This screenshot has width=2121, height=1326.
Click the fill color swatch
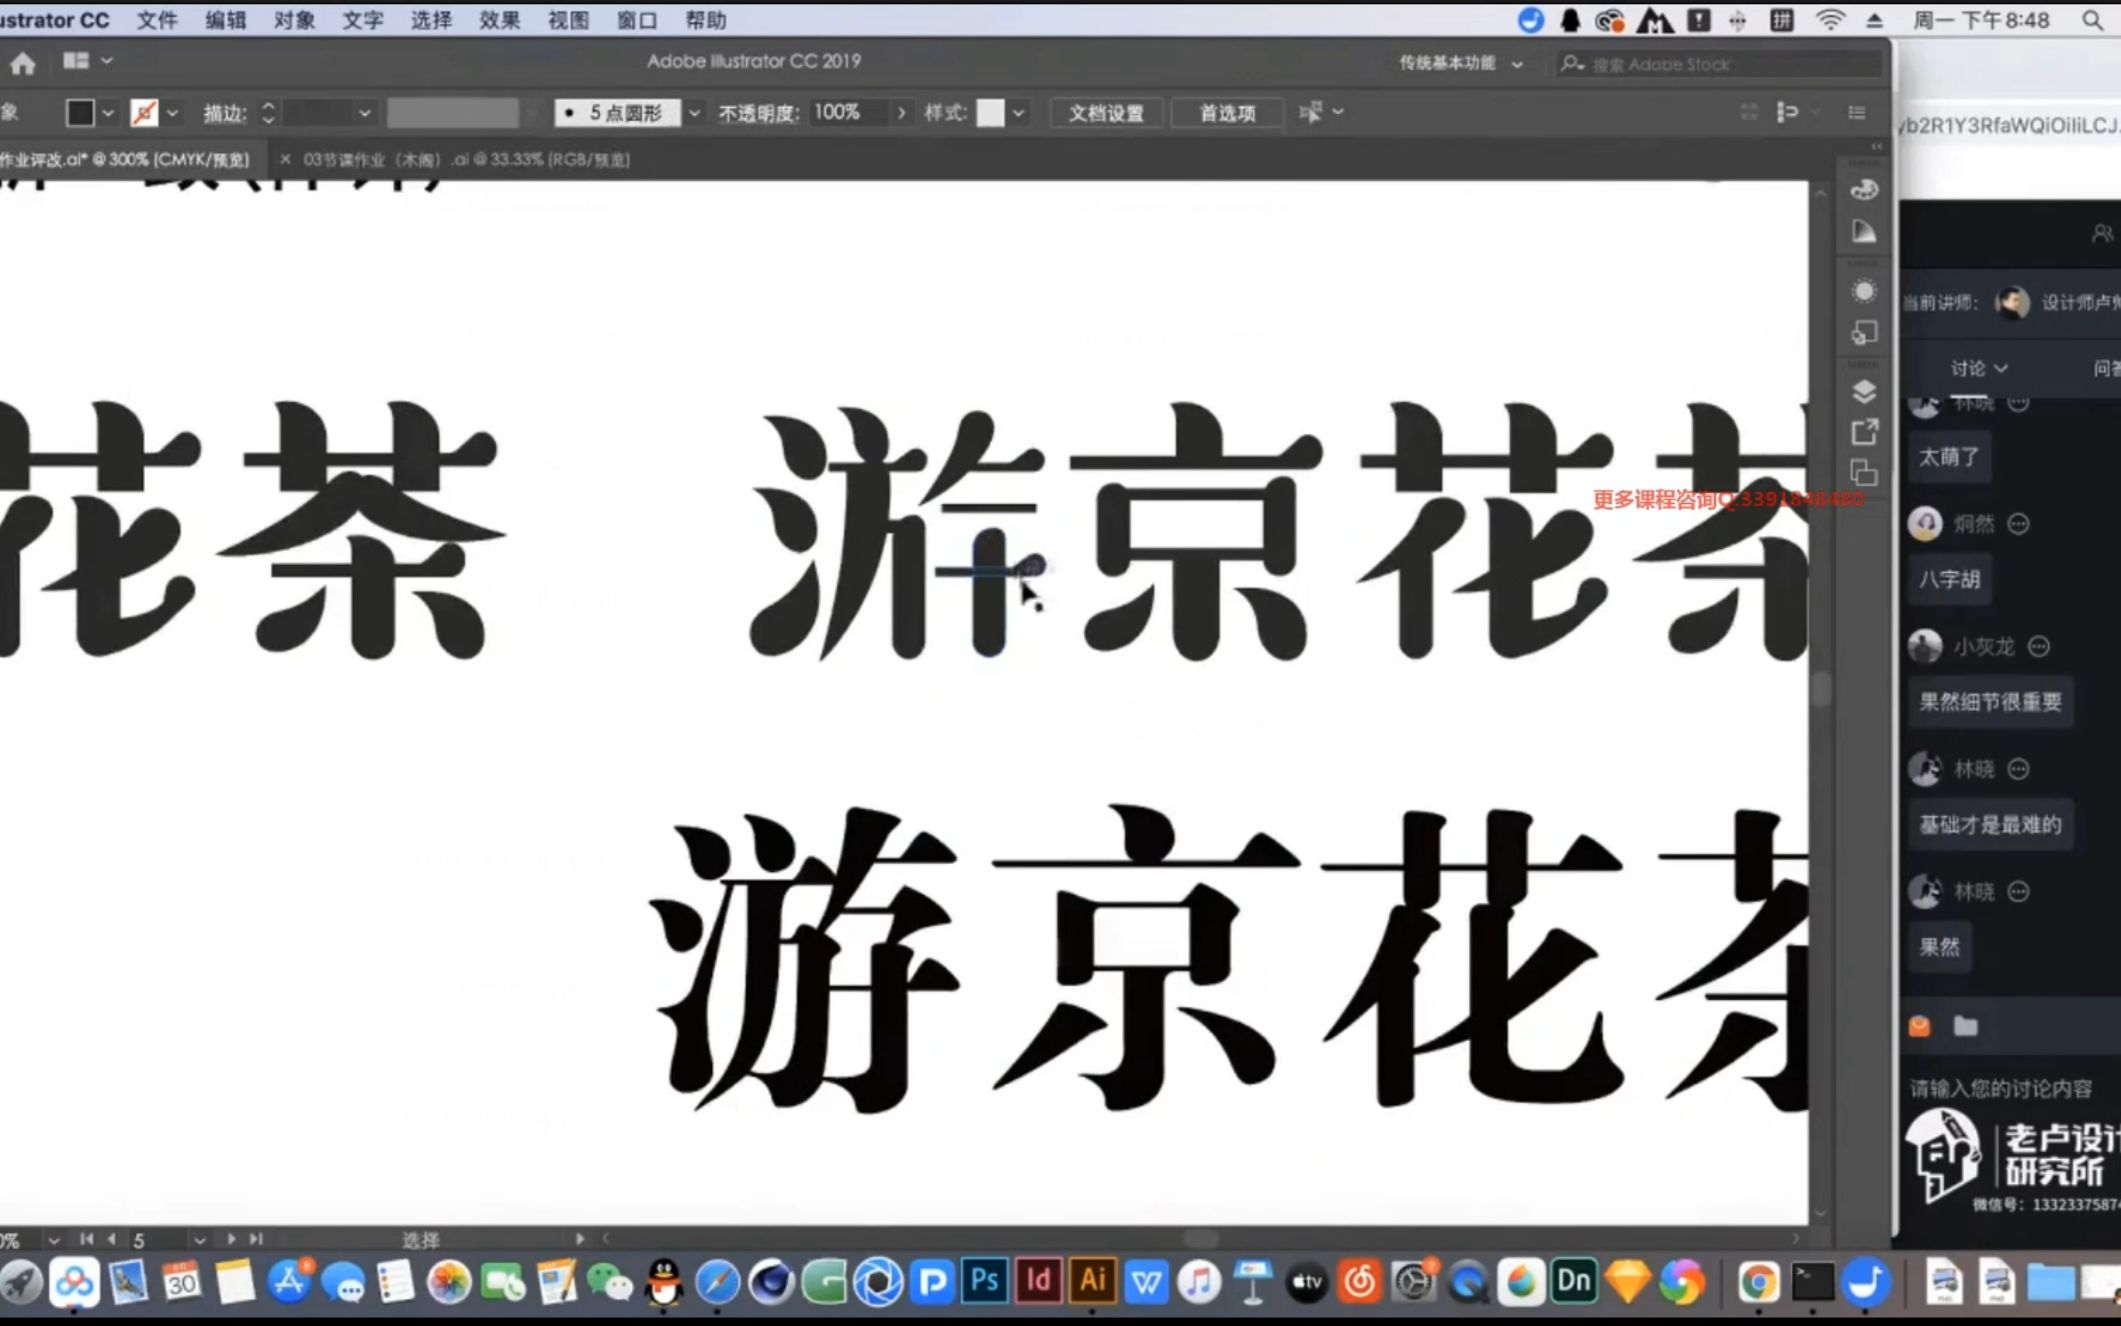[x=80, y=113]
